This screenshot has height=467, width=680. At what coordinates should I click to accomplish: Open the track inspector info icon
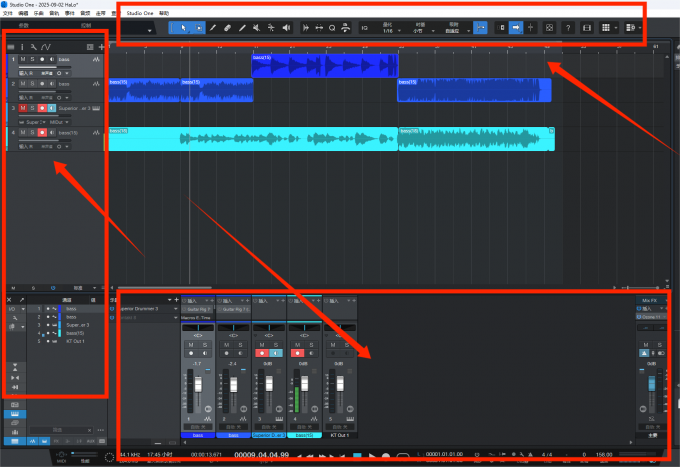[x=22, y=47]
